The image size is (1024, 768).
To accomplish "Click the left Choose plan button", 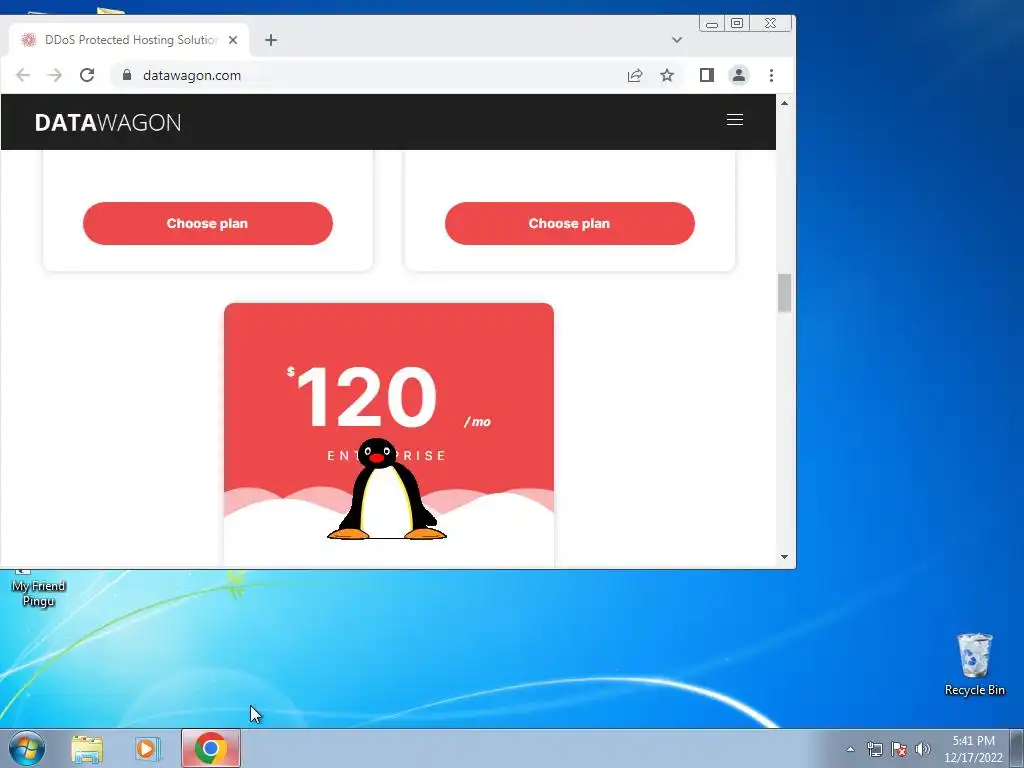I will [x=208, y=223].
